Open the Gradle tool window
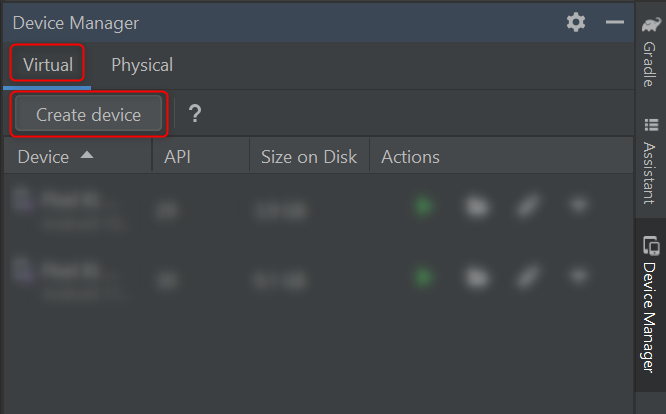Viewport: 666px width, 414px height. pos(650,51)
